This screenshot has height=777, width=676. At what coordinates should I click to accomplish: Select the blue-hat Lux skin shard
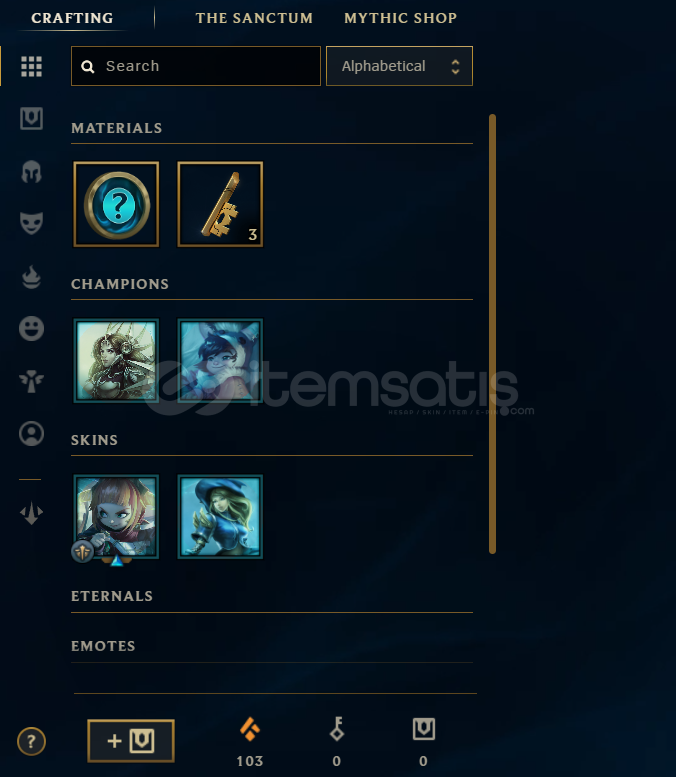[220, 517]
